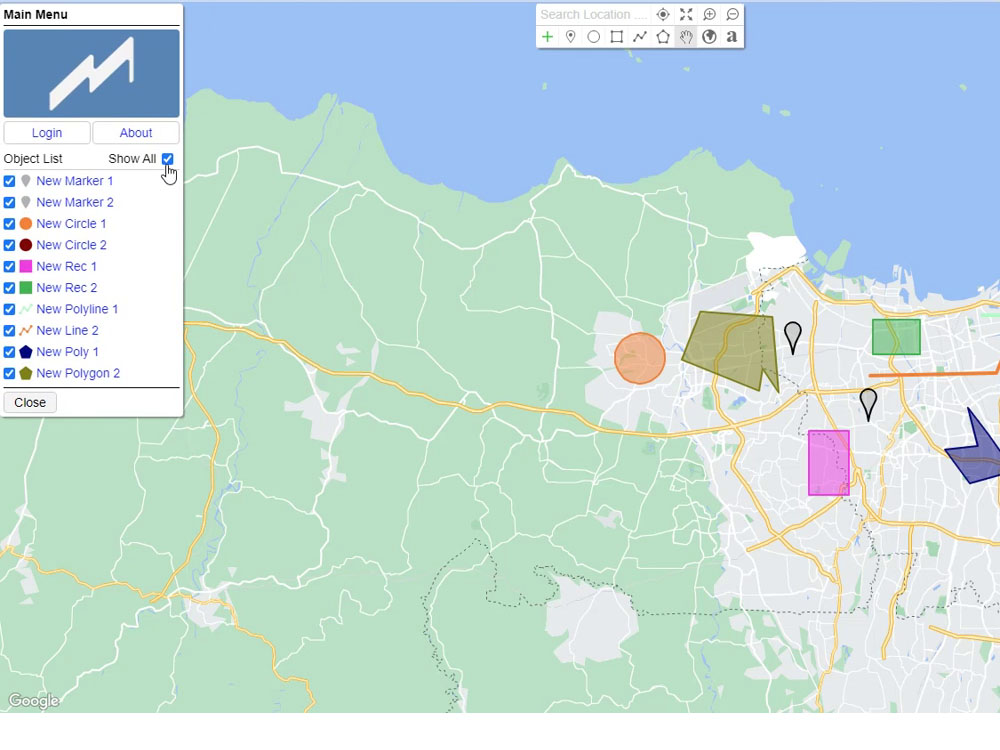Viewport: 1000px width, 750px height.
Task: Select the marker drawing tool
Action: pyautogui.click(x=570, y=37)
